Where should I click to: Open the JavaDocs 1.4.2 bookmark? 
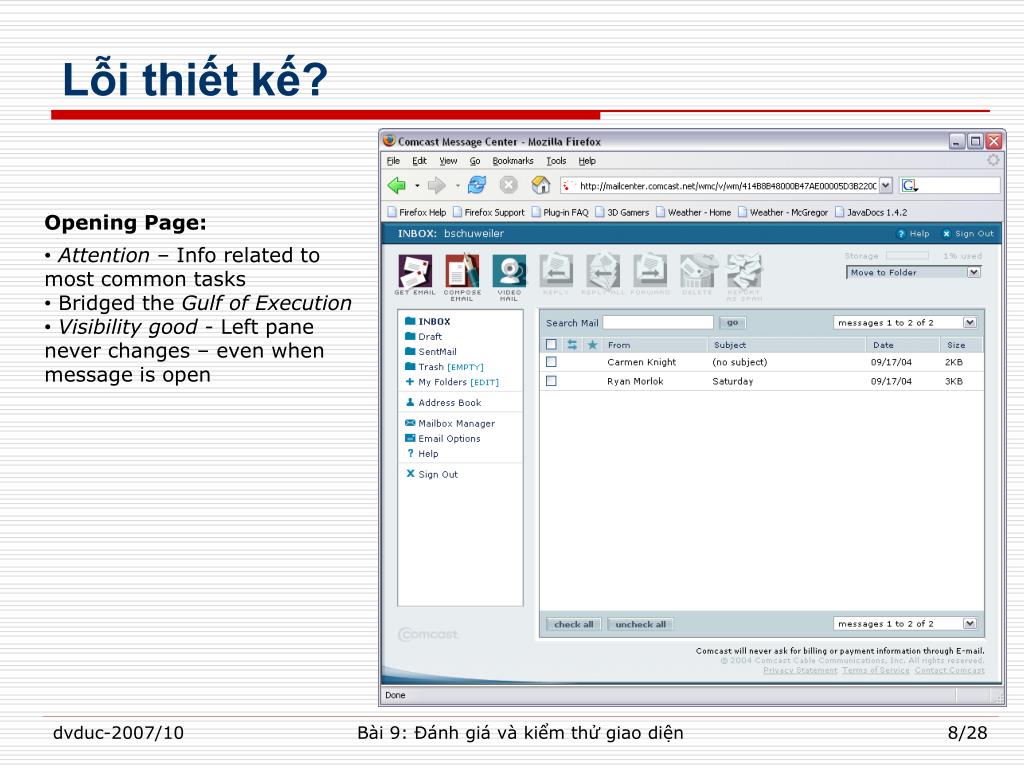click(871, 212)
